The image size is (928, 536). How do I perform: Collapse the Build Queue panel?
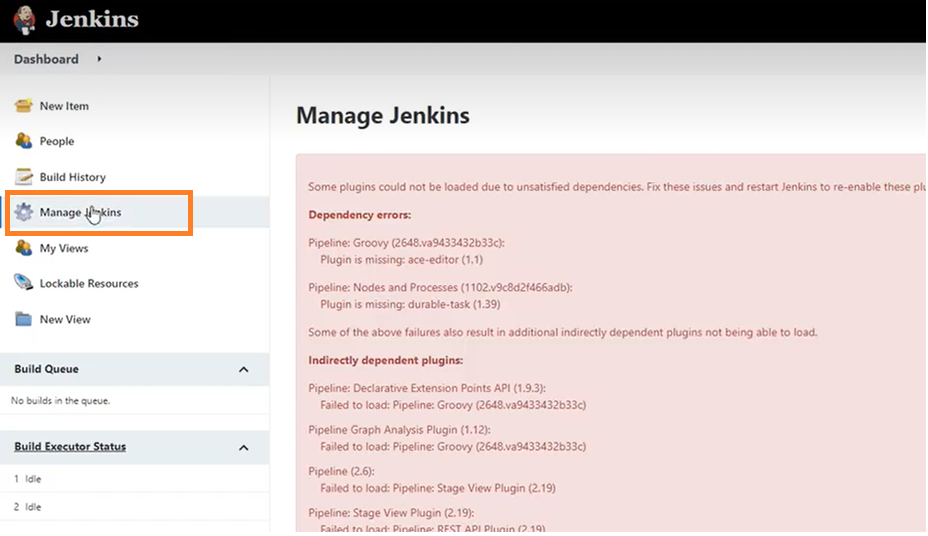(x=243, y=369)
